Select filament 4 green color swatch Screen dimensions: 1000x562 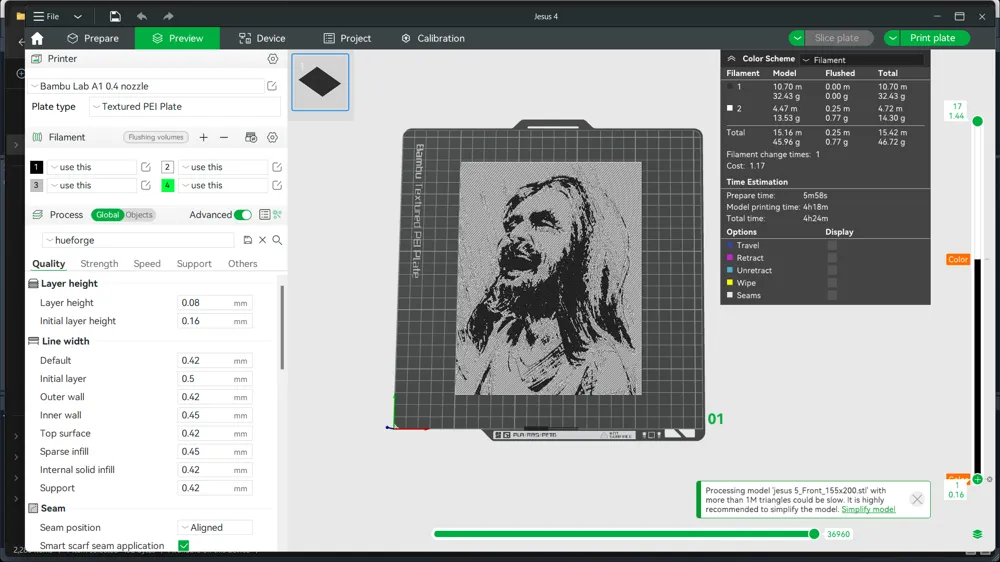tap(167, 186)
